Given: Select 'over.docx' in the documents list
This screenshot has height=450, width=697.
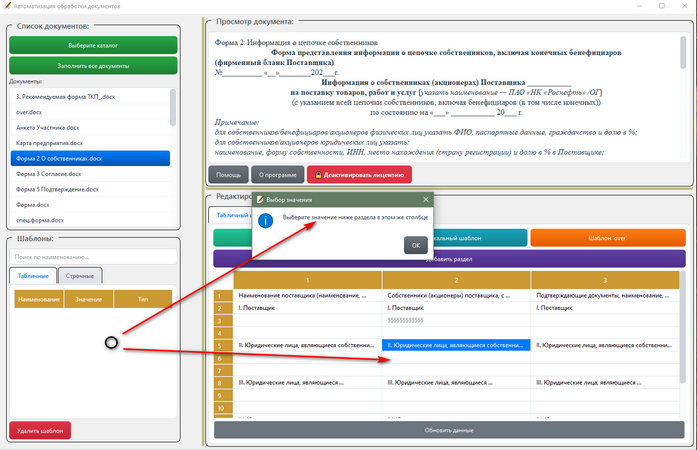Looking at the screenshot, I should (90, 112).
